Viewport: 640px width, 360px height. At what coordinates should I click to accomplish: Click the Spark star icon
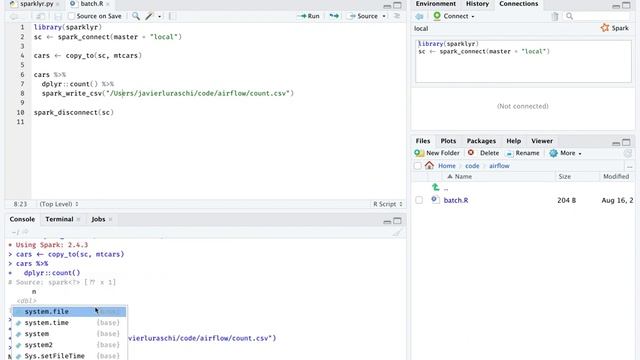pos(605,28)
